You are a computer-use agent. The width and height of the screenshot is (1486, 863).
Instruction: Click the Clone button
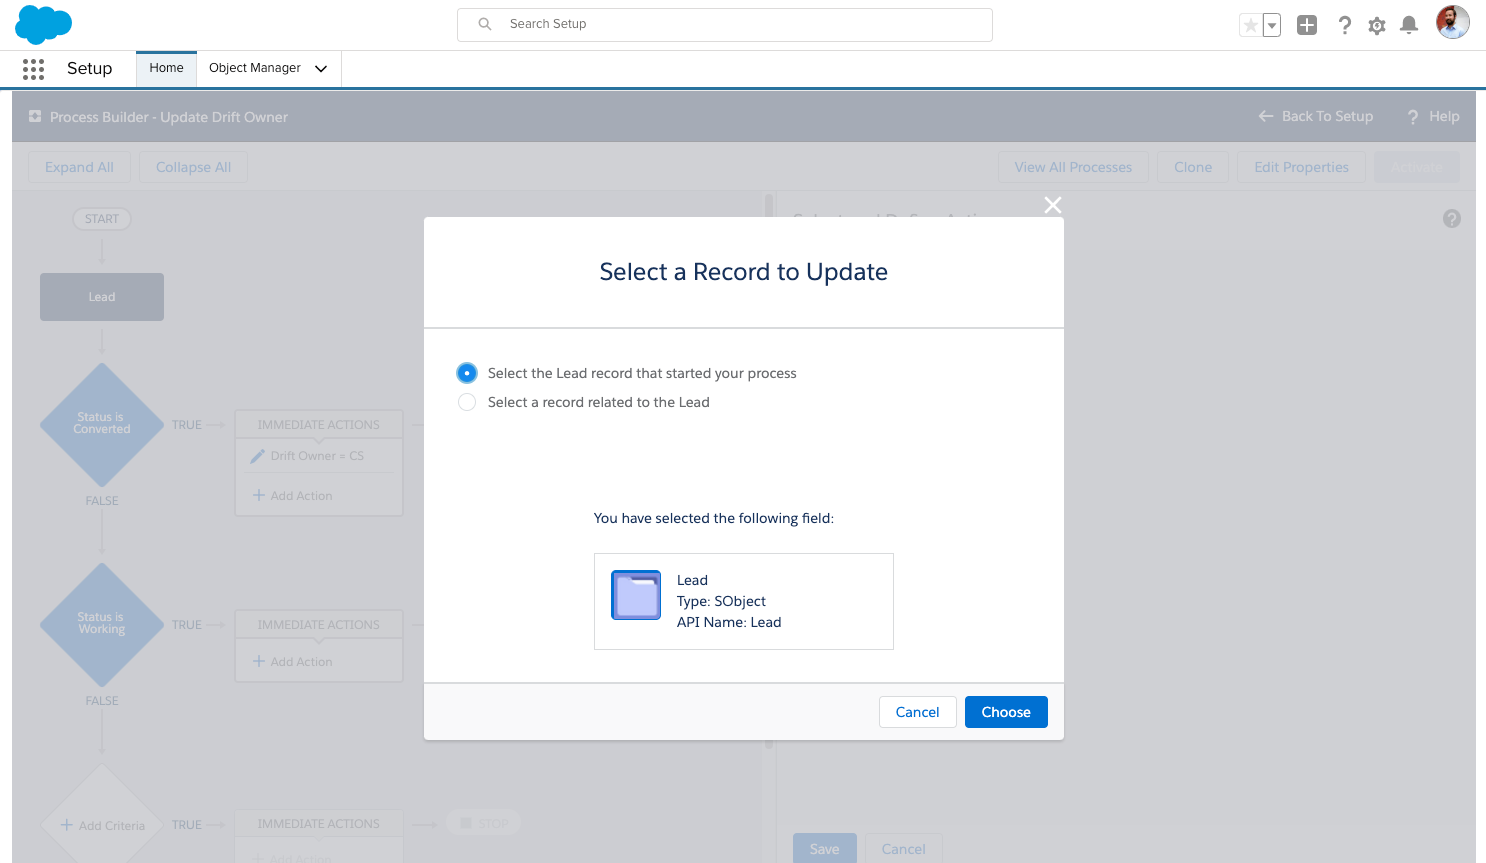coord(1193,167)
